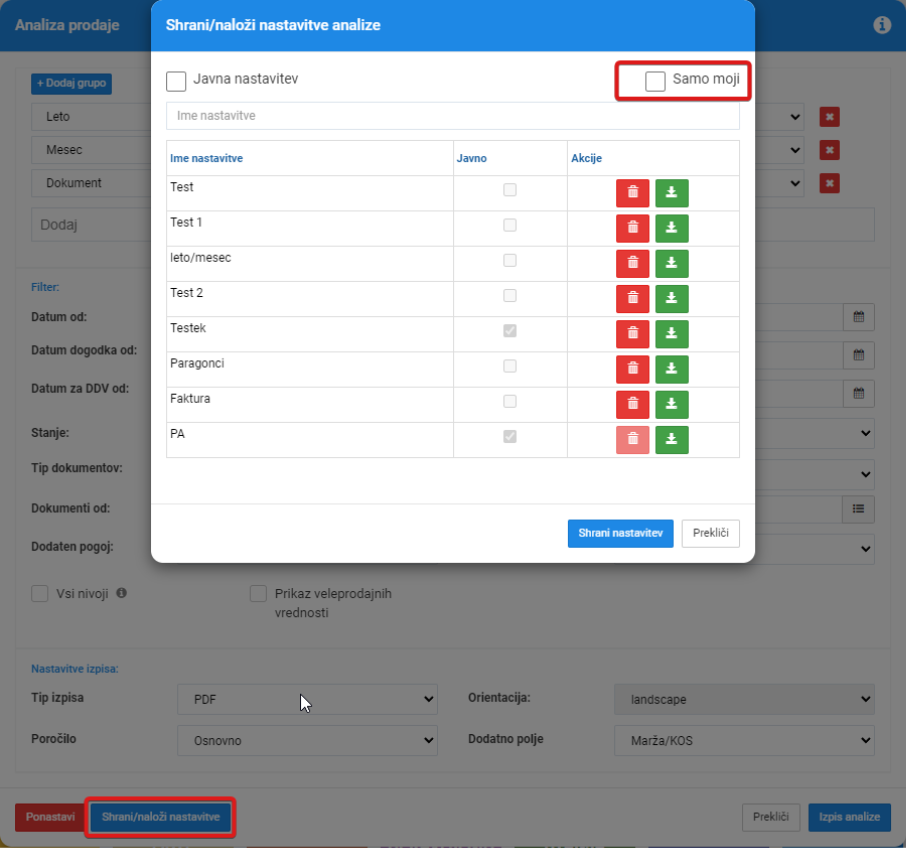
Task: Focus the Ime nastavitve input field
Action: (452, 116)
